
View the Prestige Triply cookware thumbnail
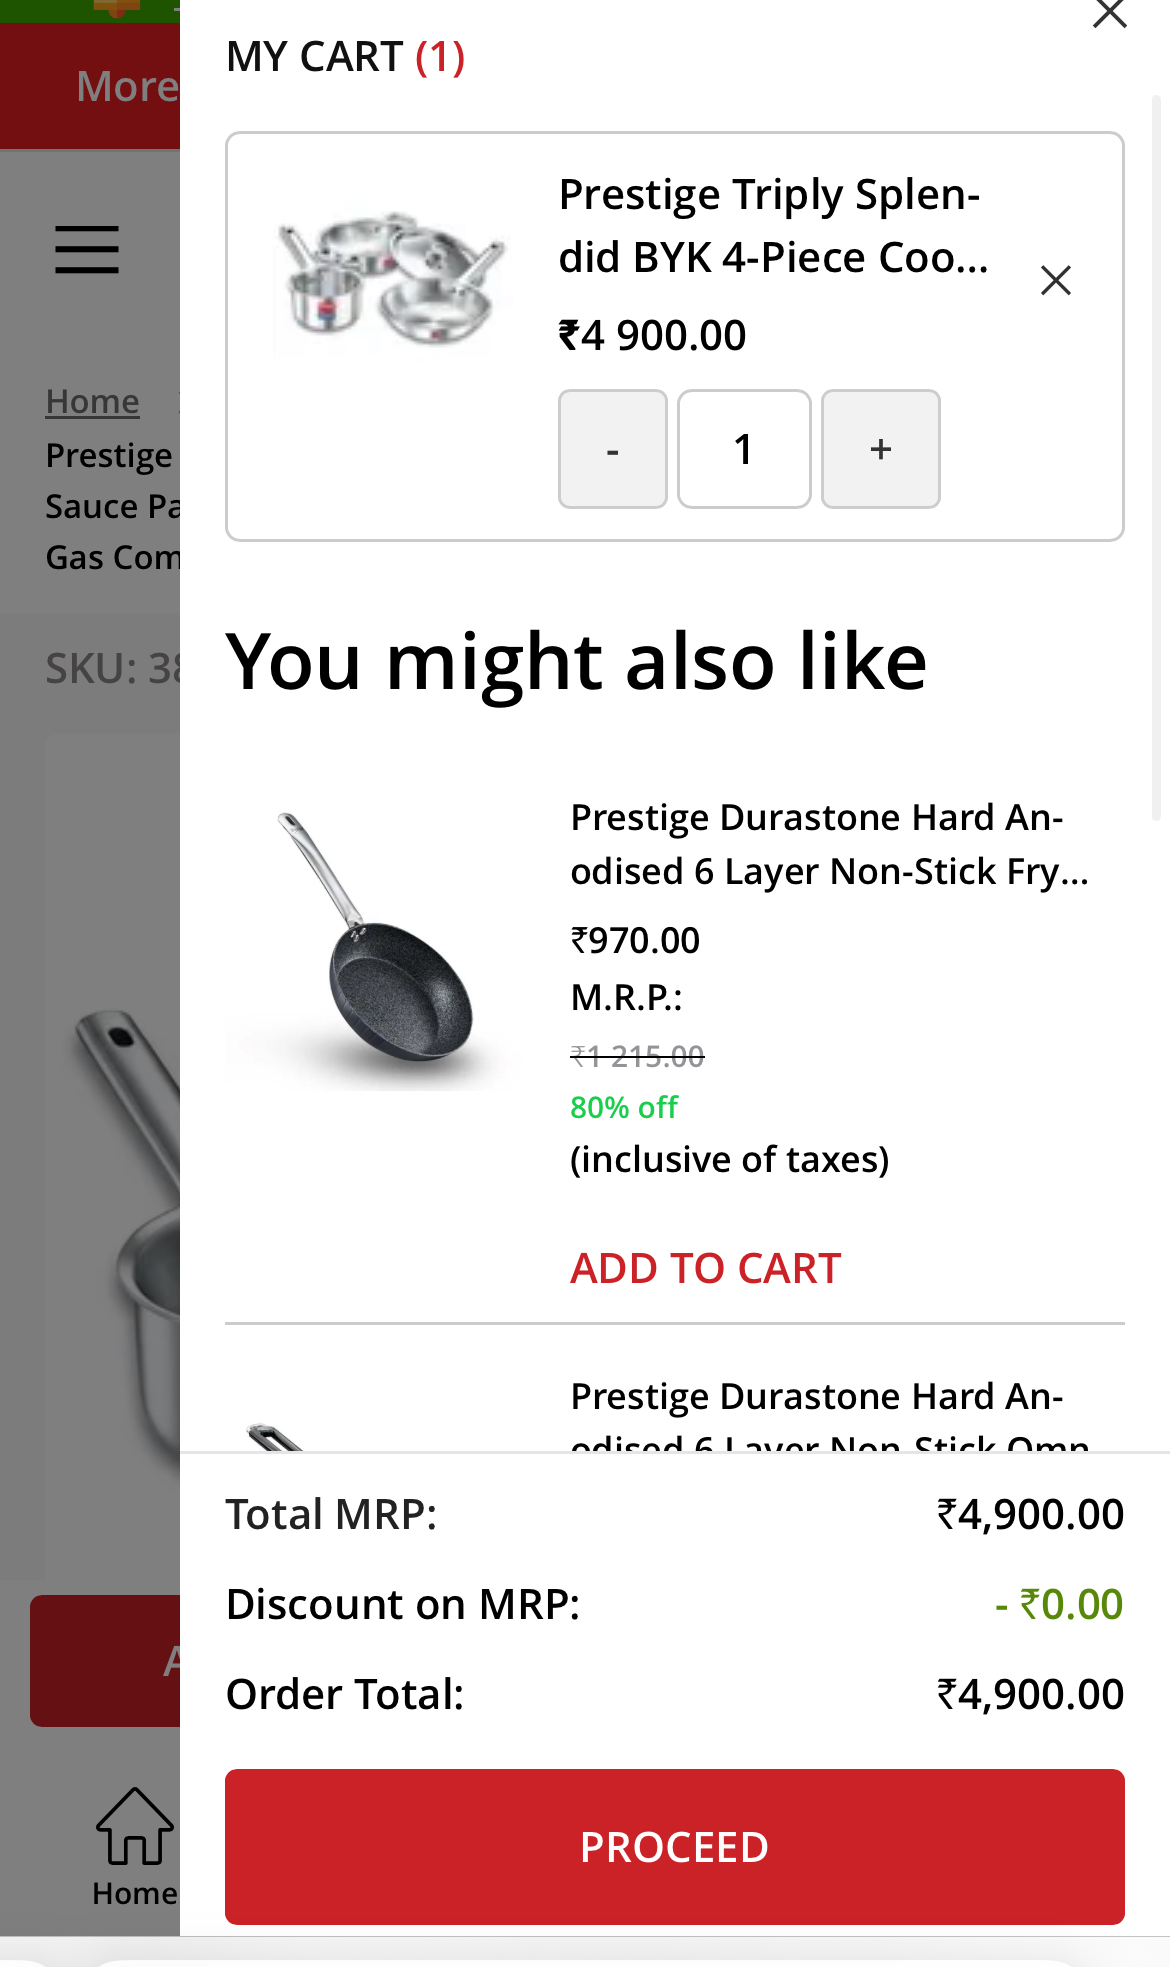click(391, 281)
